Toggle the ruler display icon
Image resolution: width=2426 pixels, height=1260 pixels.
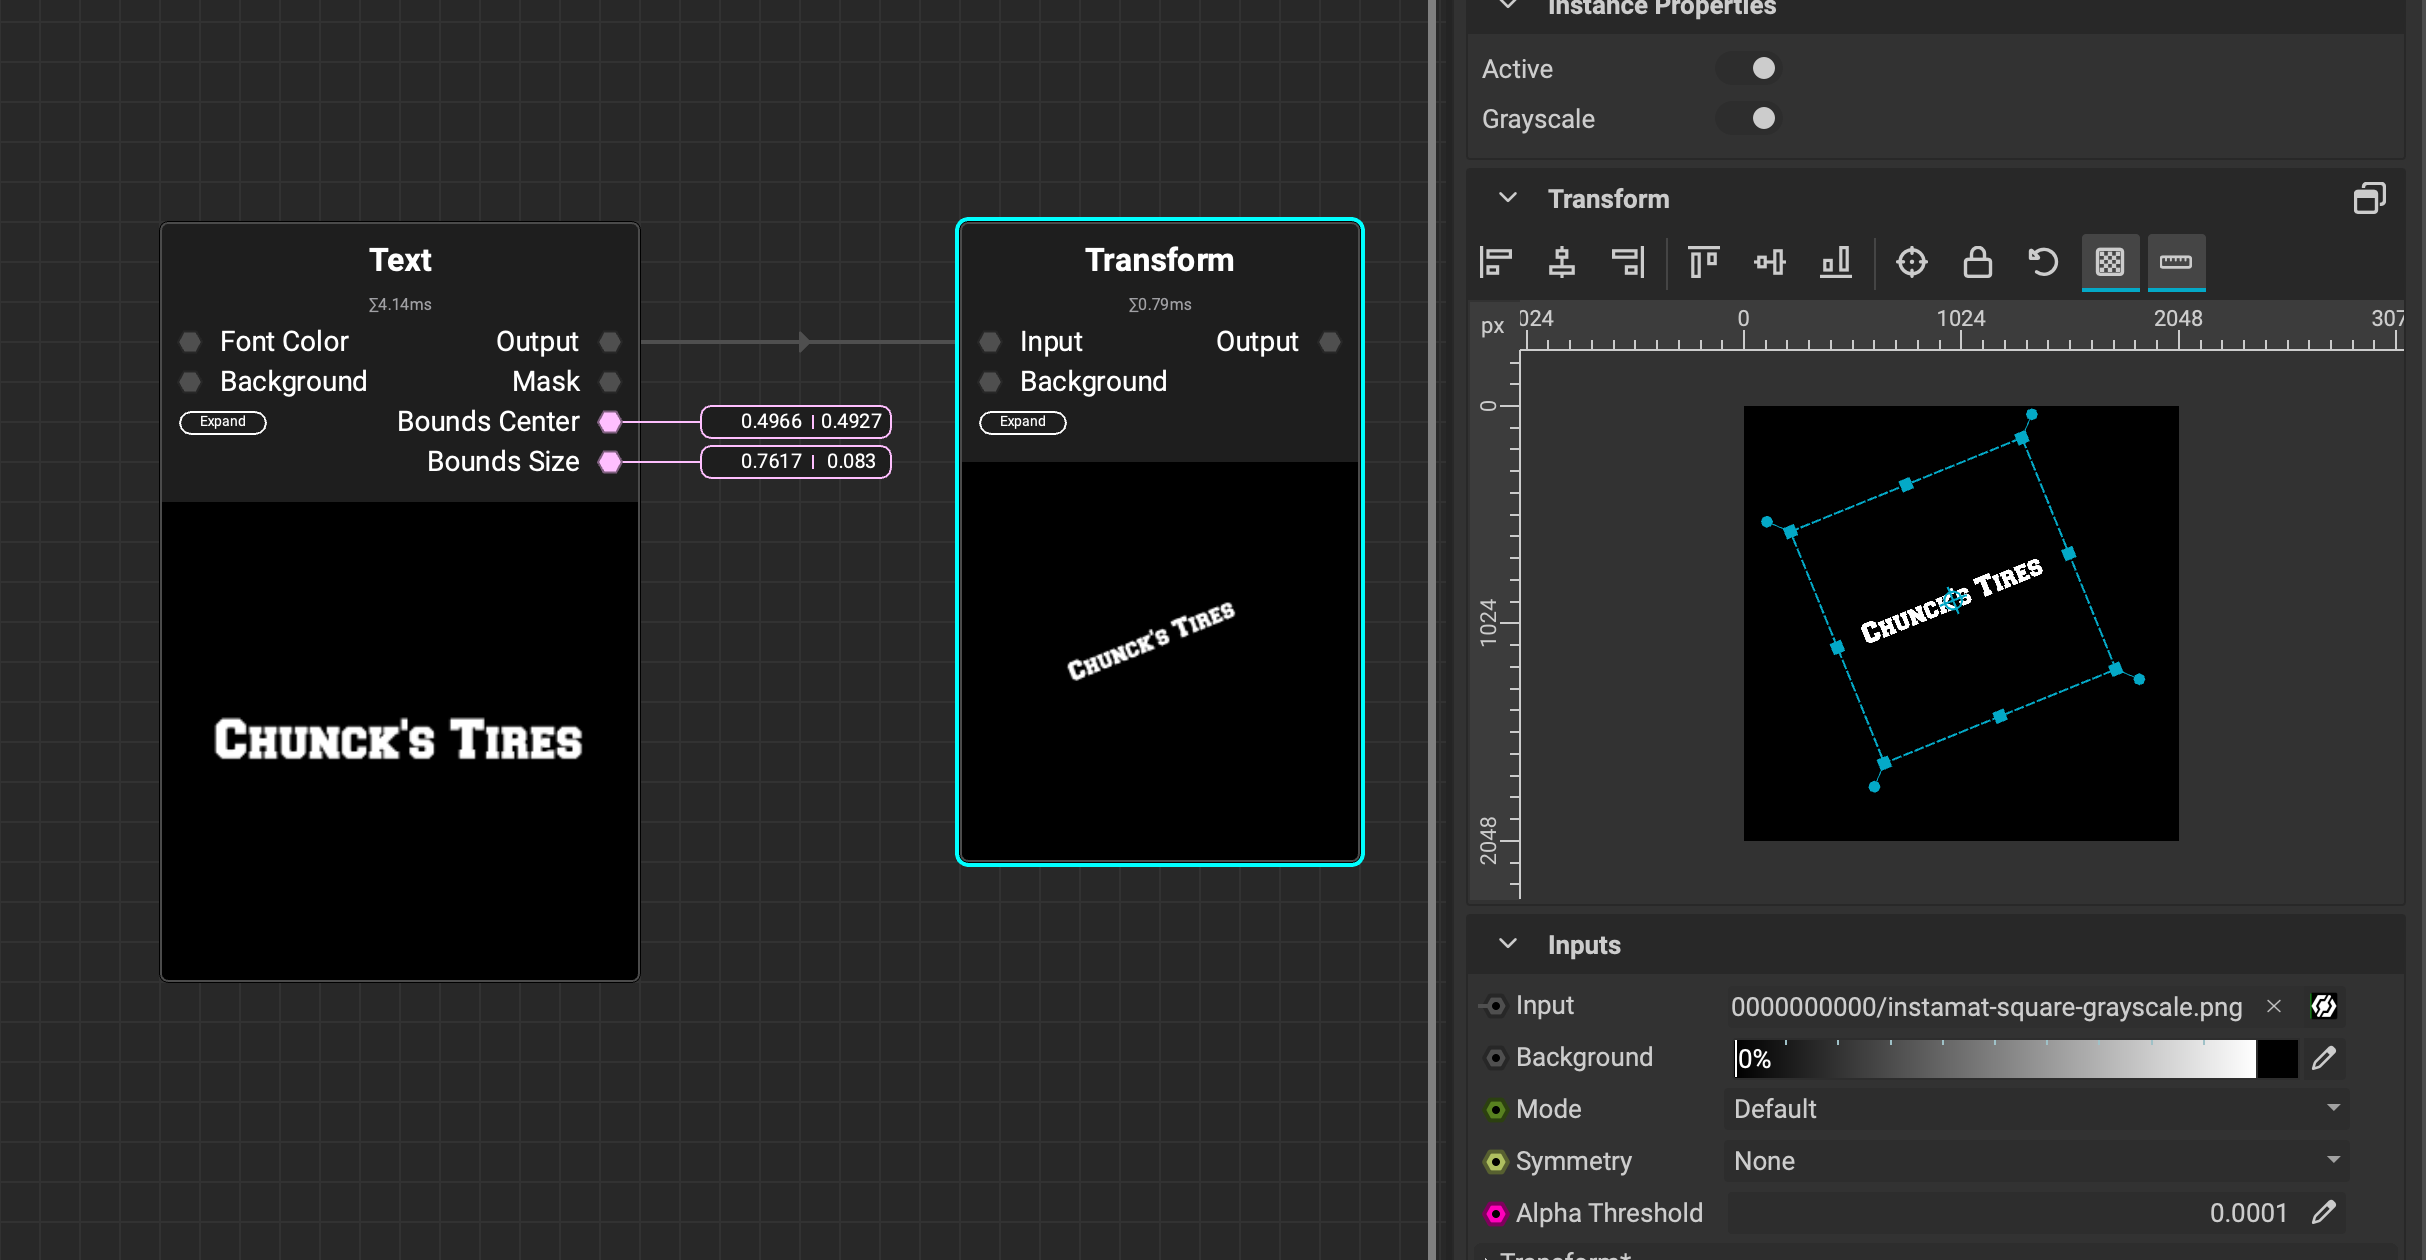pyautogui.click(x=2176, y=262)
